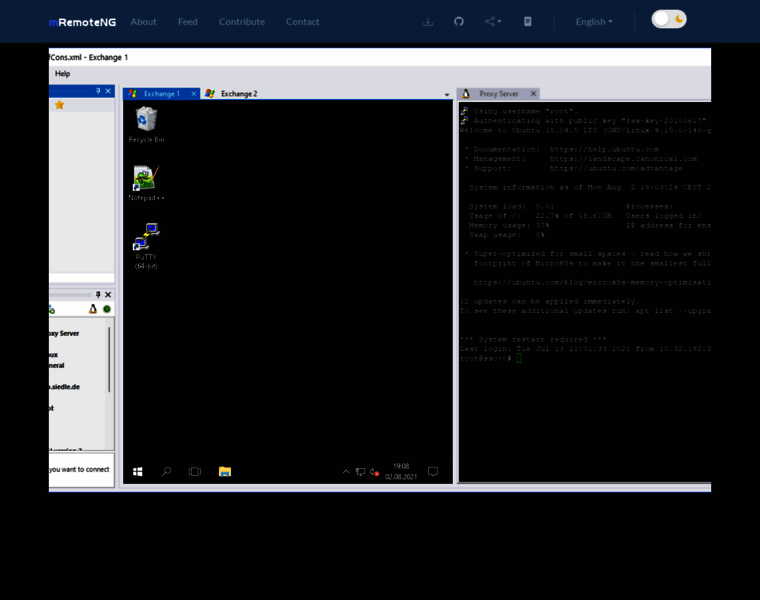Select the PuTTY (64-bit) desktop icon
Image resolution: width=760 pixels, height=600 pixels.
click(146, 246)
